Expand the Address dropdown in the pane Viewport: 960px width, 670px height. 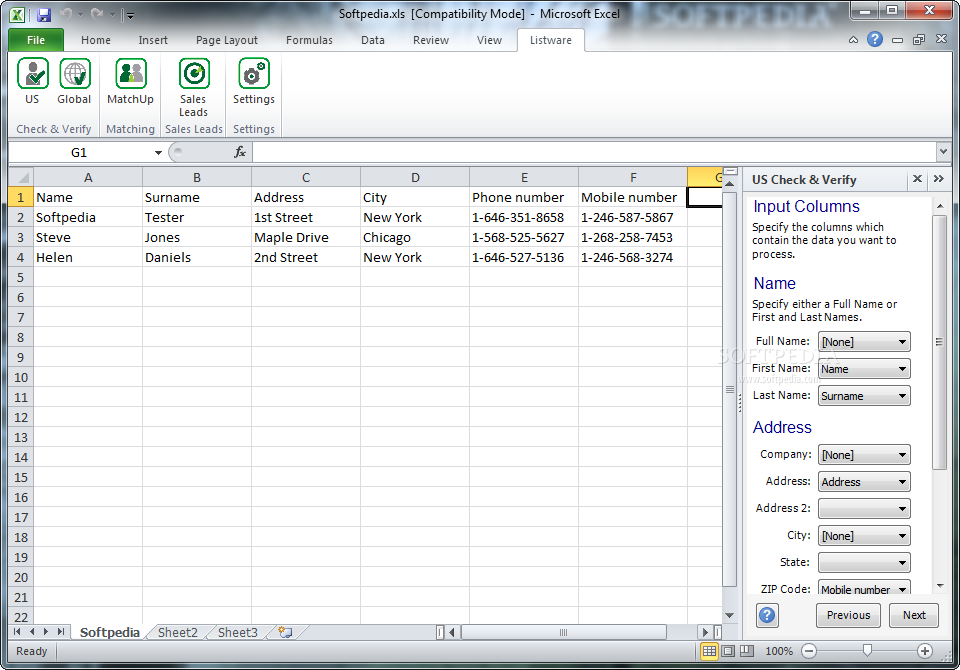click(x=902, y=481)
